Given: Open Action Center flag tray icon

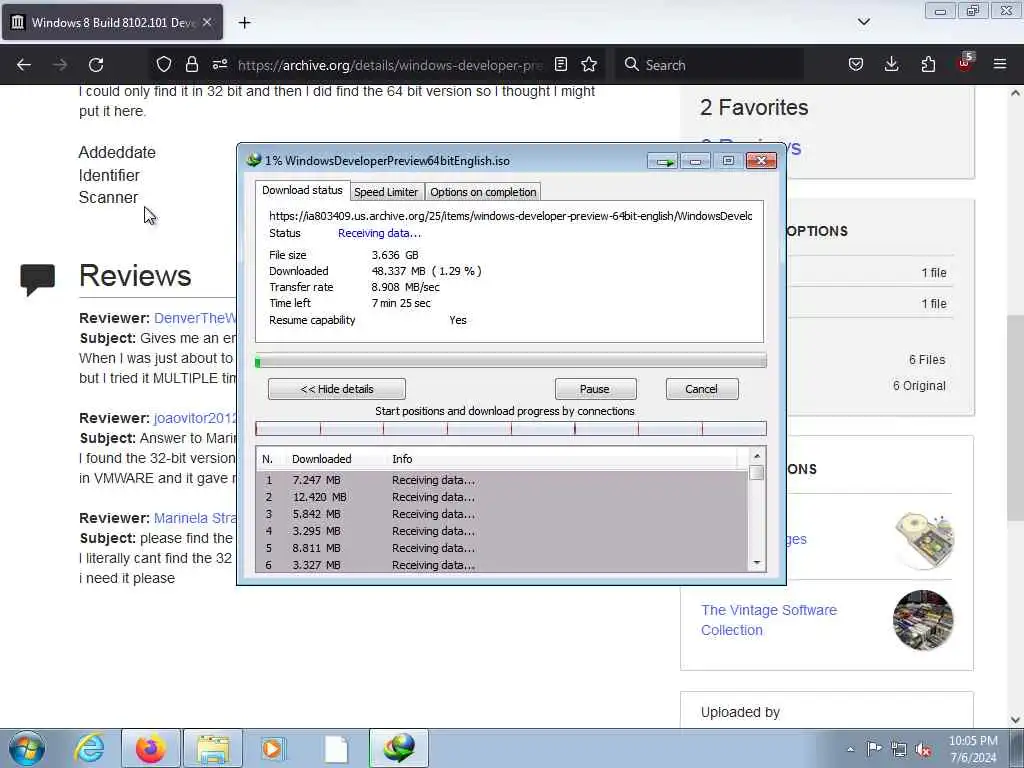Looking at the screenshot, I should point(874,749).
